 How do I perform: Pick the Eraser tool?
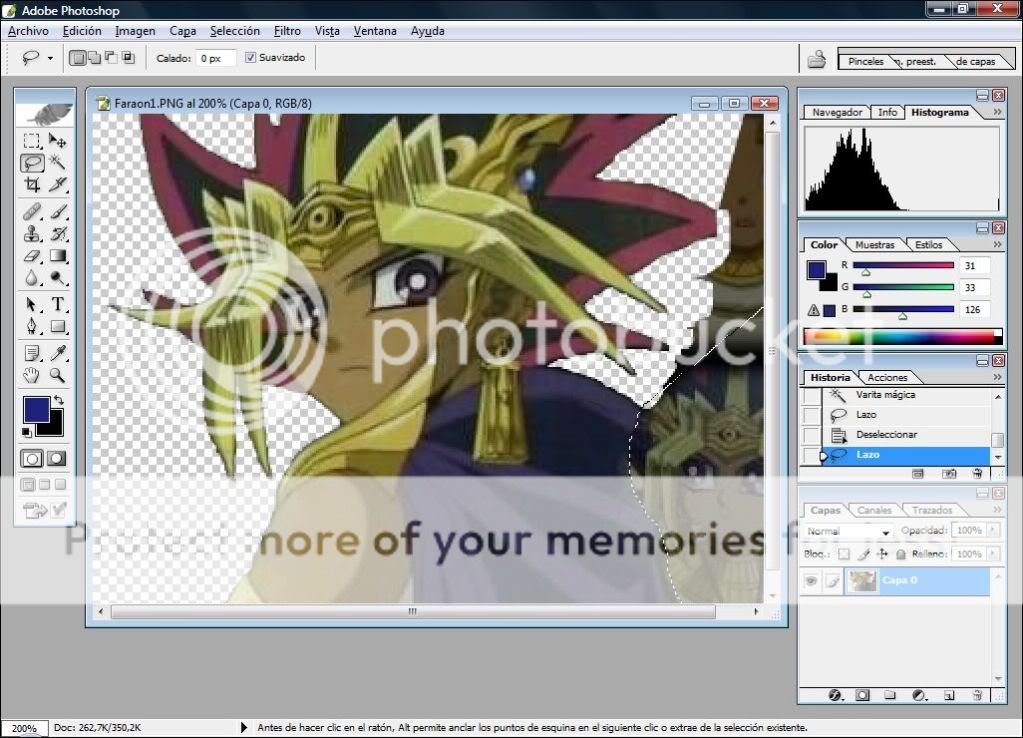click(x=32, y=257)
